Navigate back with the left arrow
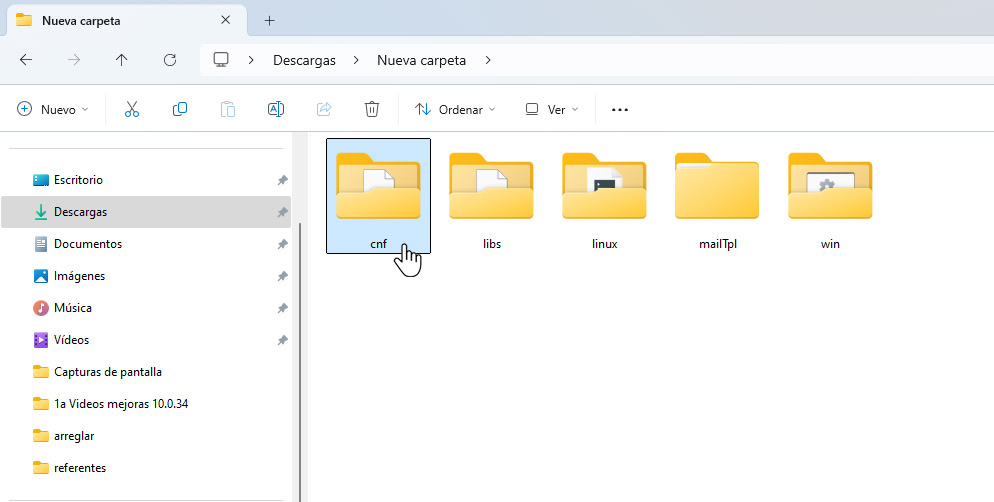This screenshot has height=502, width=994. click(x=26, y=60)
